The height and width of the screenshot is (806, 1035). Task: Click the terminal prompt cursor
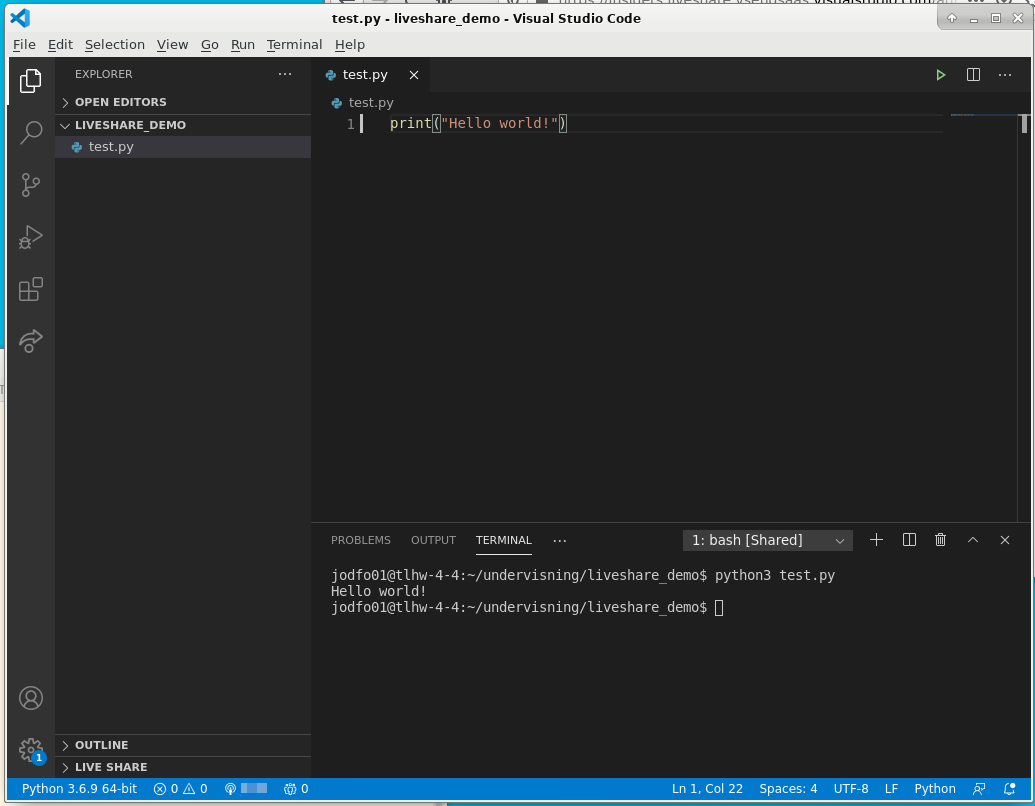[719, 607]
